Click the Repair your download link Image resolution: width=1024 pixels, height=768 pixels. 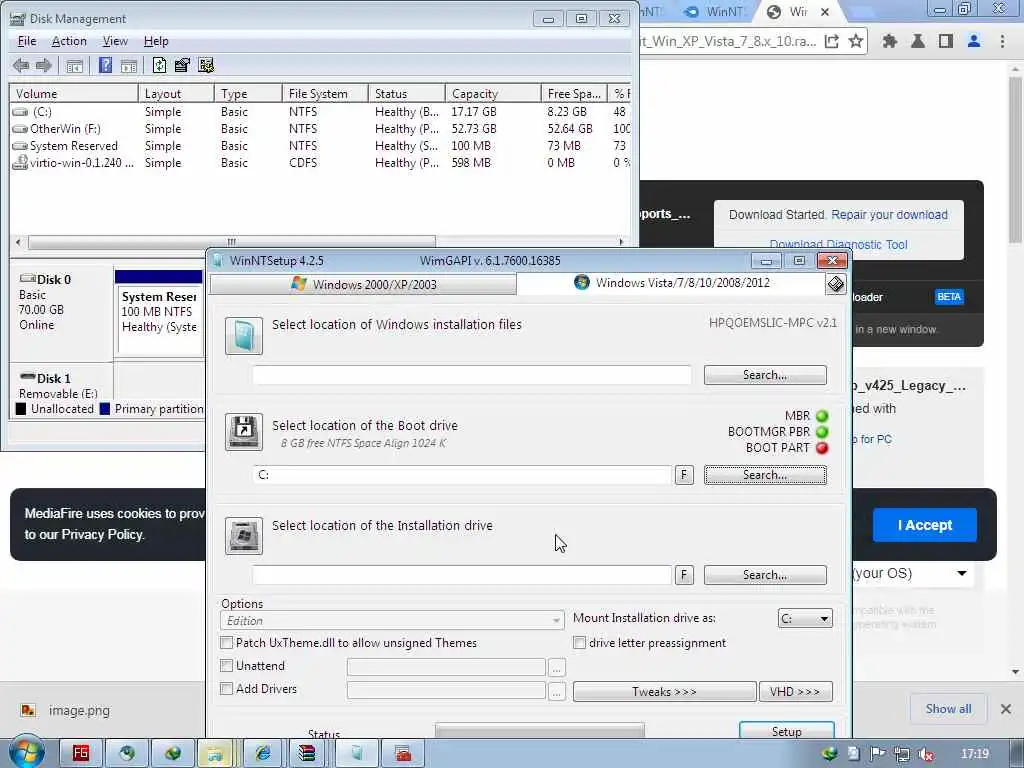click(889, 215)
